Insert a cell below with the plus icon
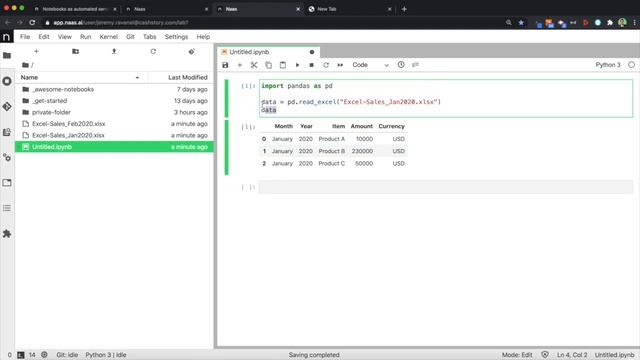The width and height of the screenshot is (640, 360). pos(240,65)
